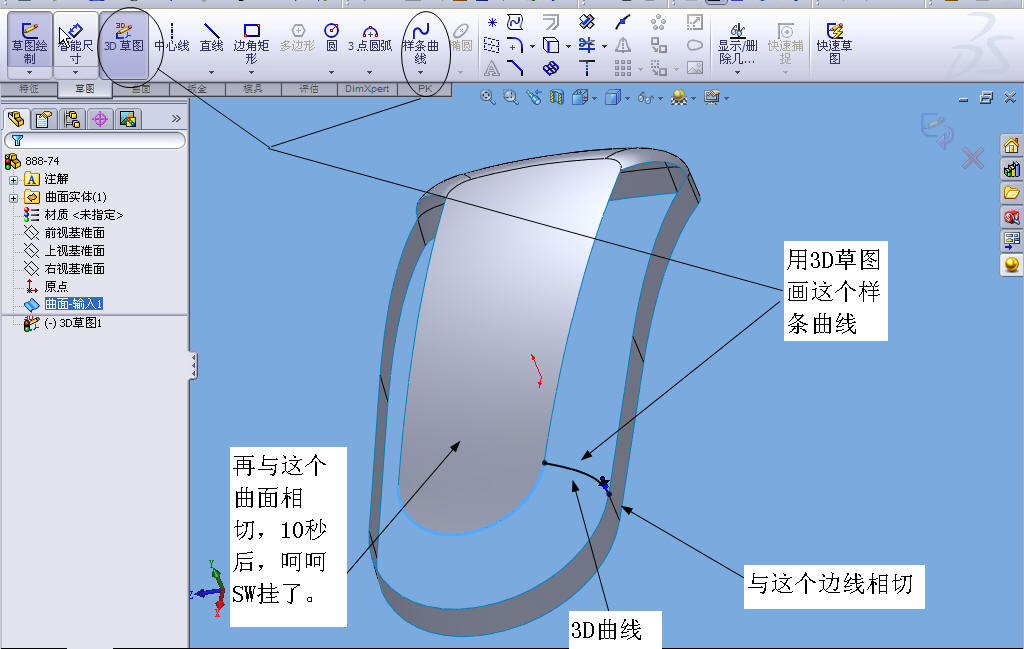Click the trim entities scissors icon

point(586,45)
